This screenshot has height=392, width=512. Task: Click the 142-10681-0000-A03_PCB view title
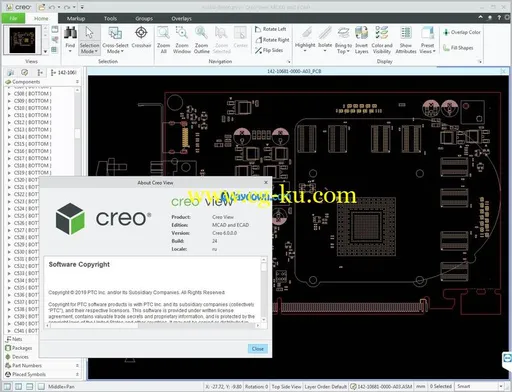294,71
